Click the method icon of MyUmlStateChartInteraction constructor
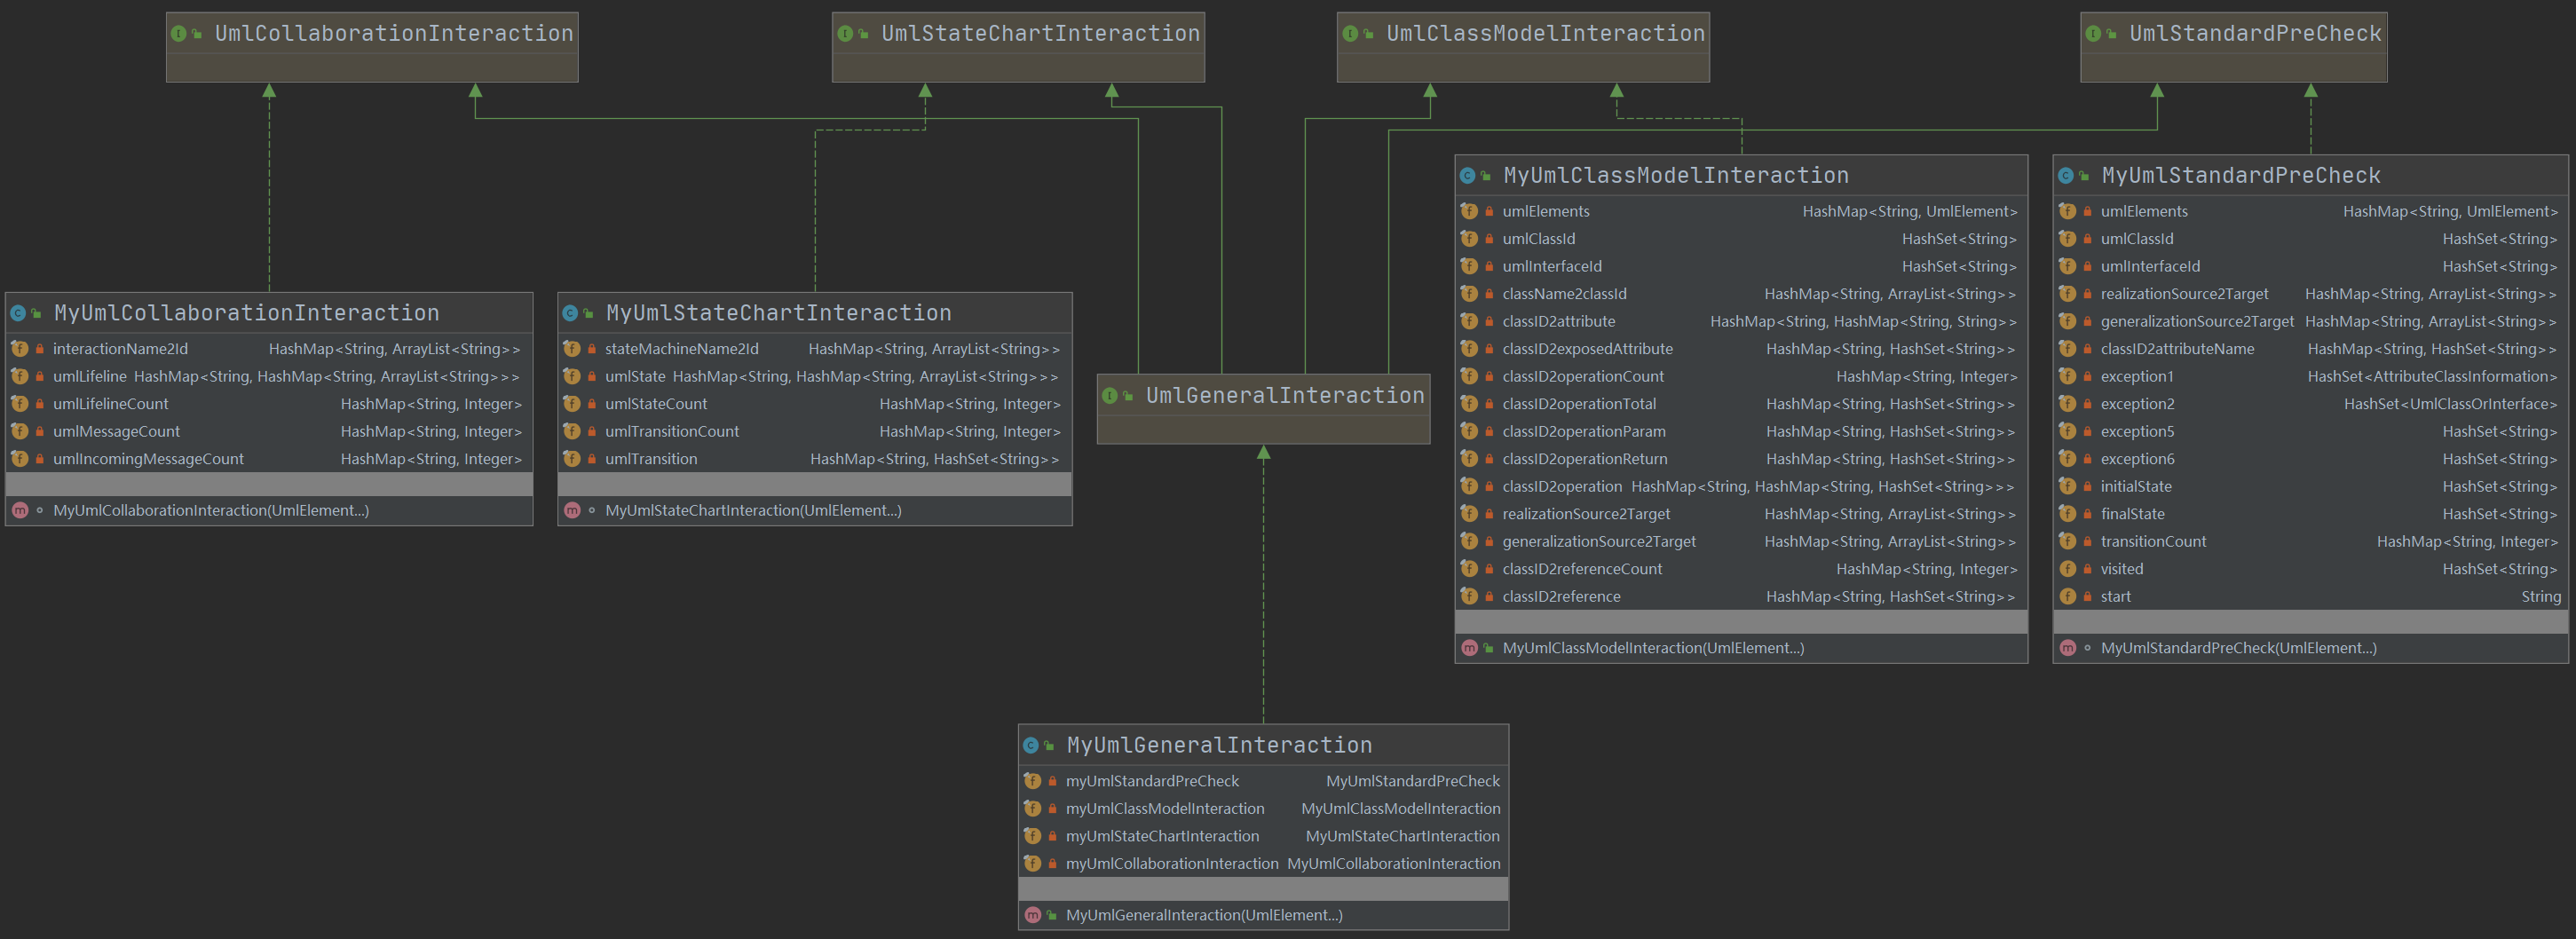 click(x=572, y=510)
